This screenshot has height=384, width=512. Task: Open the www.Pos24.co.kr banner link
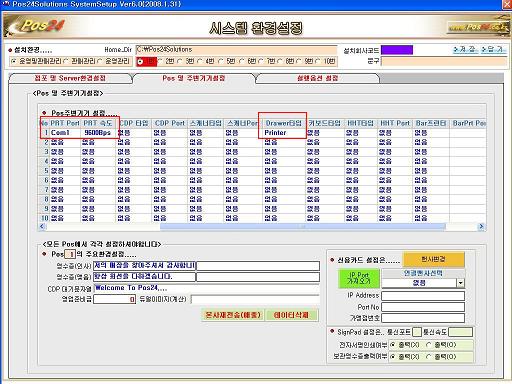tap(479, 27)
